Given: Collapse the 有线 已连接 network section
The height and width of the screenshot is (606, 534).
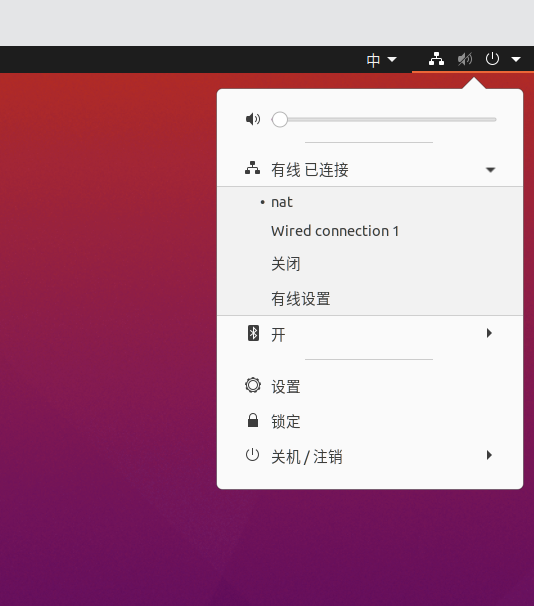Looking at the screenshot, I should click(490, 170).
